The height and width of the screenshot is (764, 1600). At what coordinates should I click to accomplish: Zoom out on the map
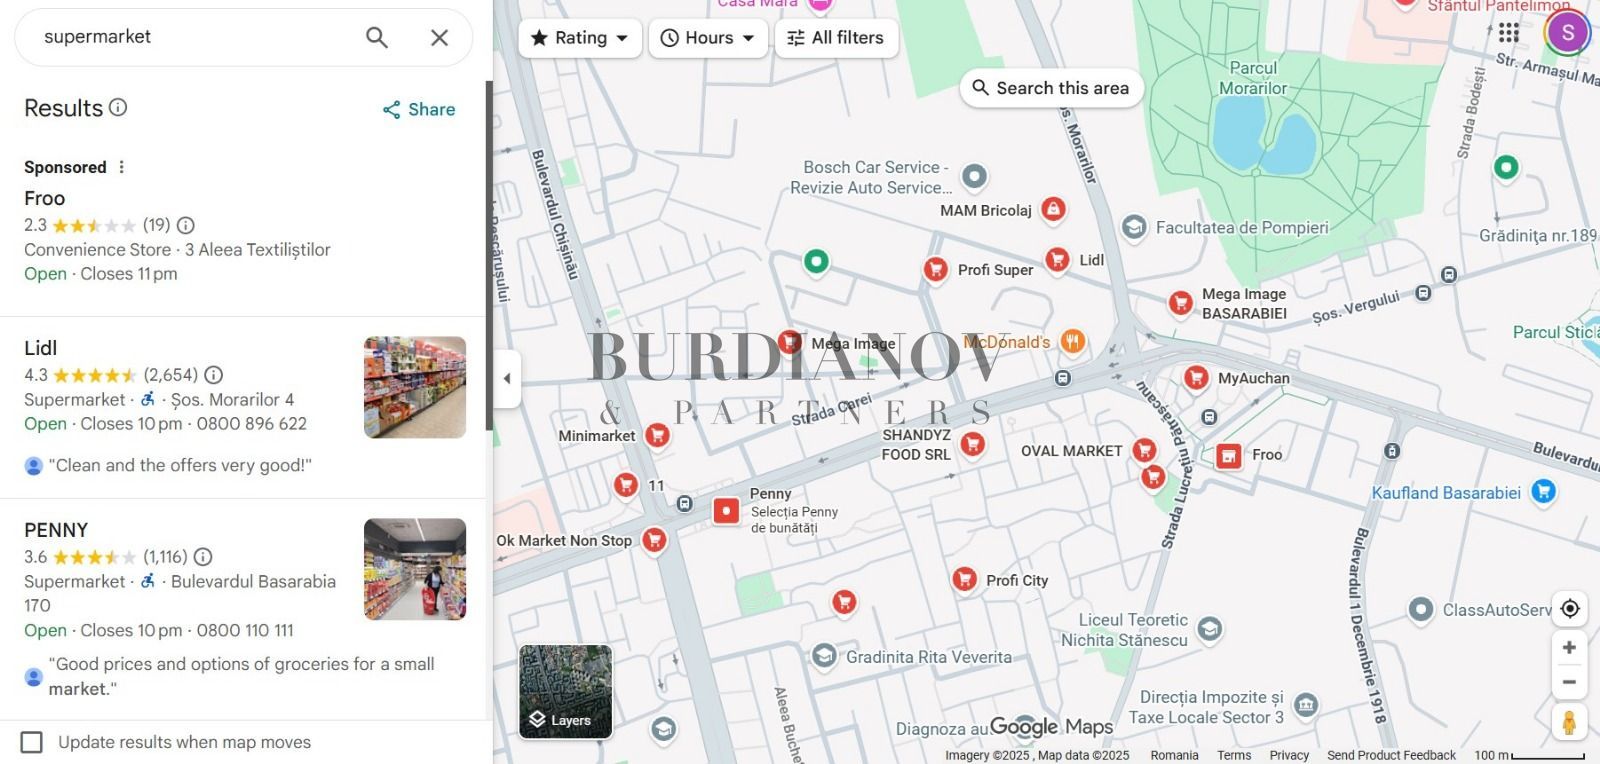(1570, 682)
